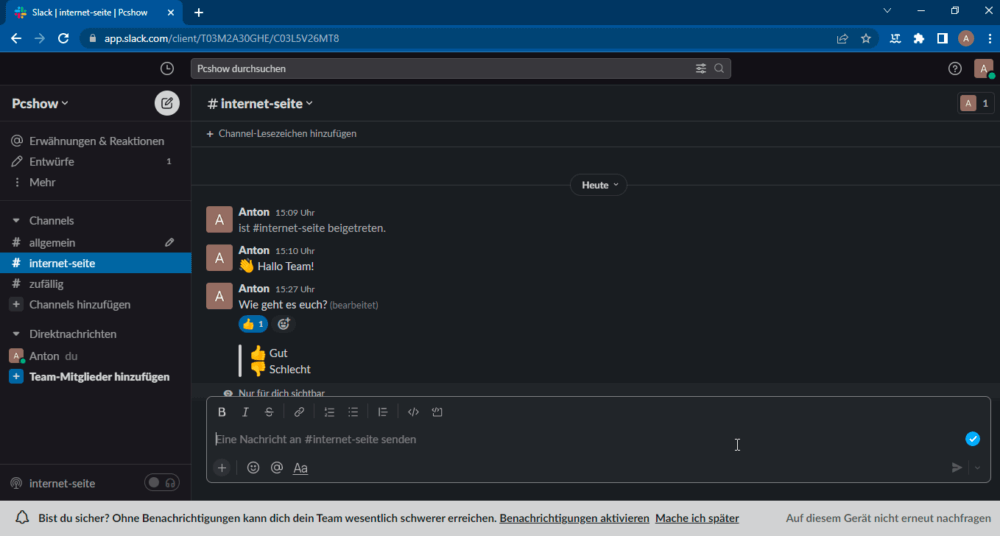Open the Pcshow workspace menu

[x=40, y=103]
